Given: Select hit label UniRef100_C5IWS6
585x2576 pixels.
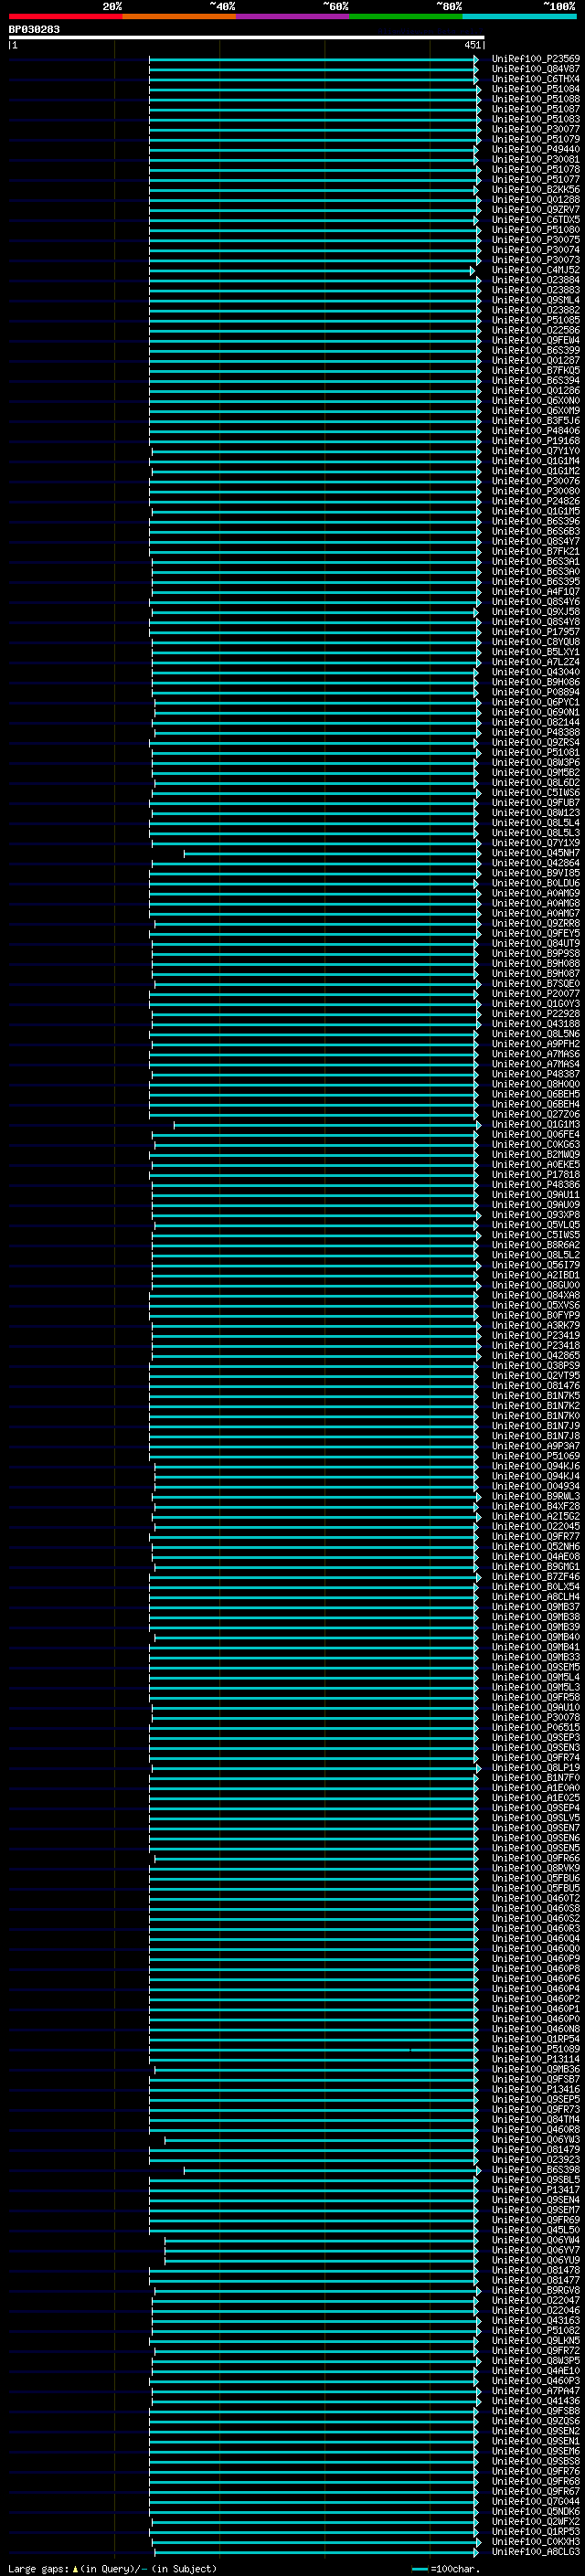Looking at the screenshot, I should coord(536,793).
